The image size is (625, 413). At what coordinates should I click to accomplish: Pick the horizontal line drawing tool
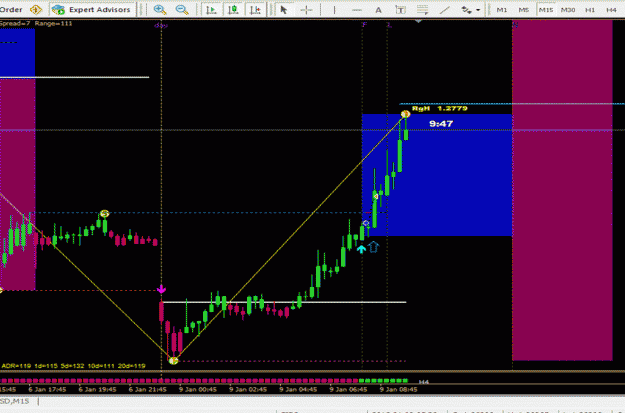pos(357,10)
